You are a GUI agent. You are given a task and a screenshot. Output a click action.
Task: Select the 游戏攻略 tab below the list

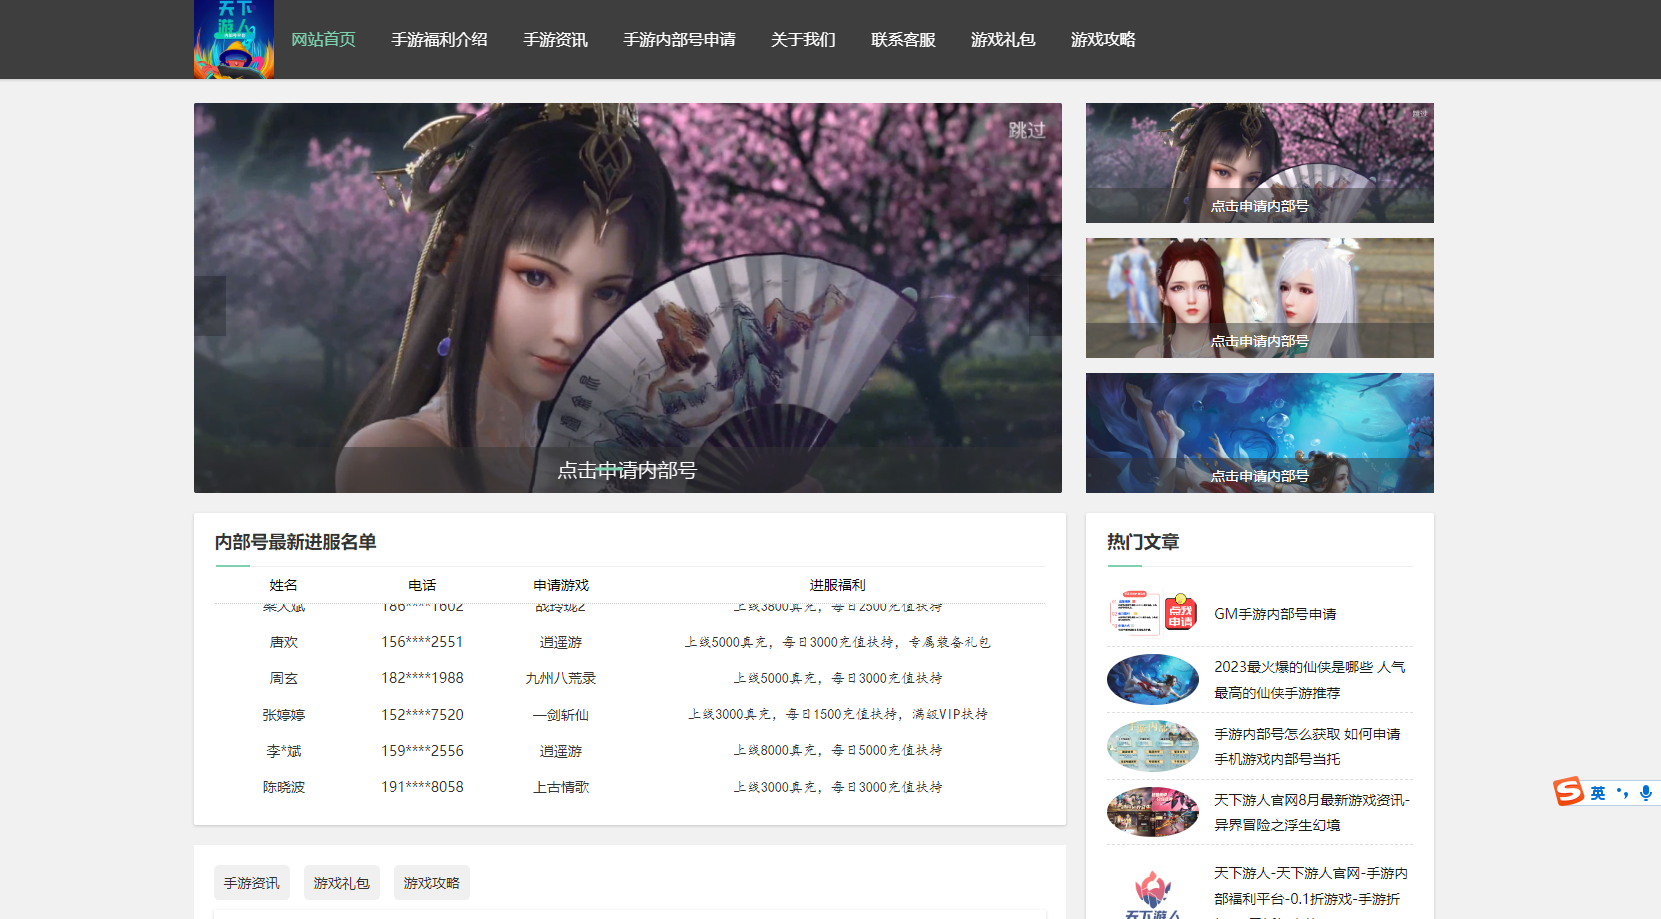432,883
